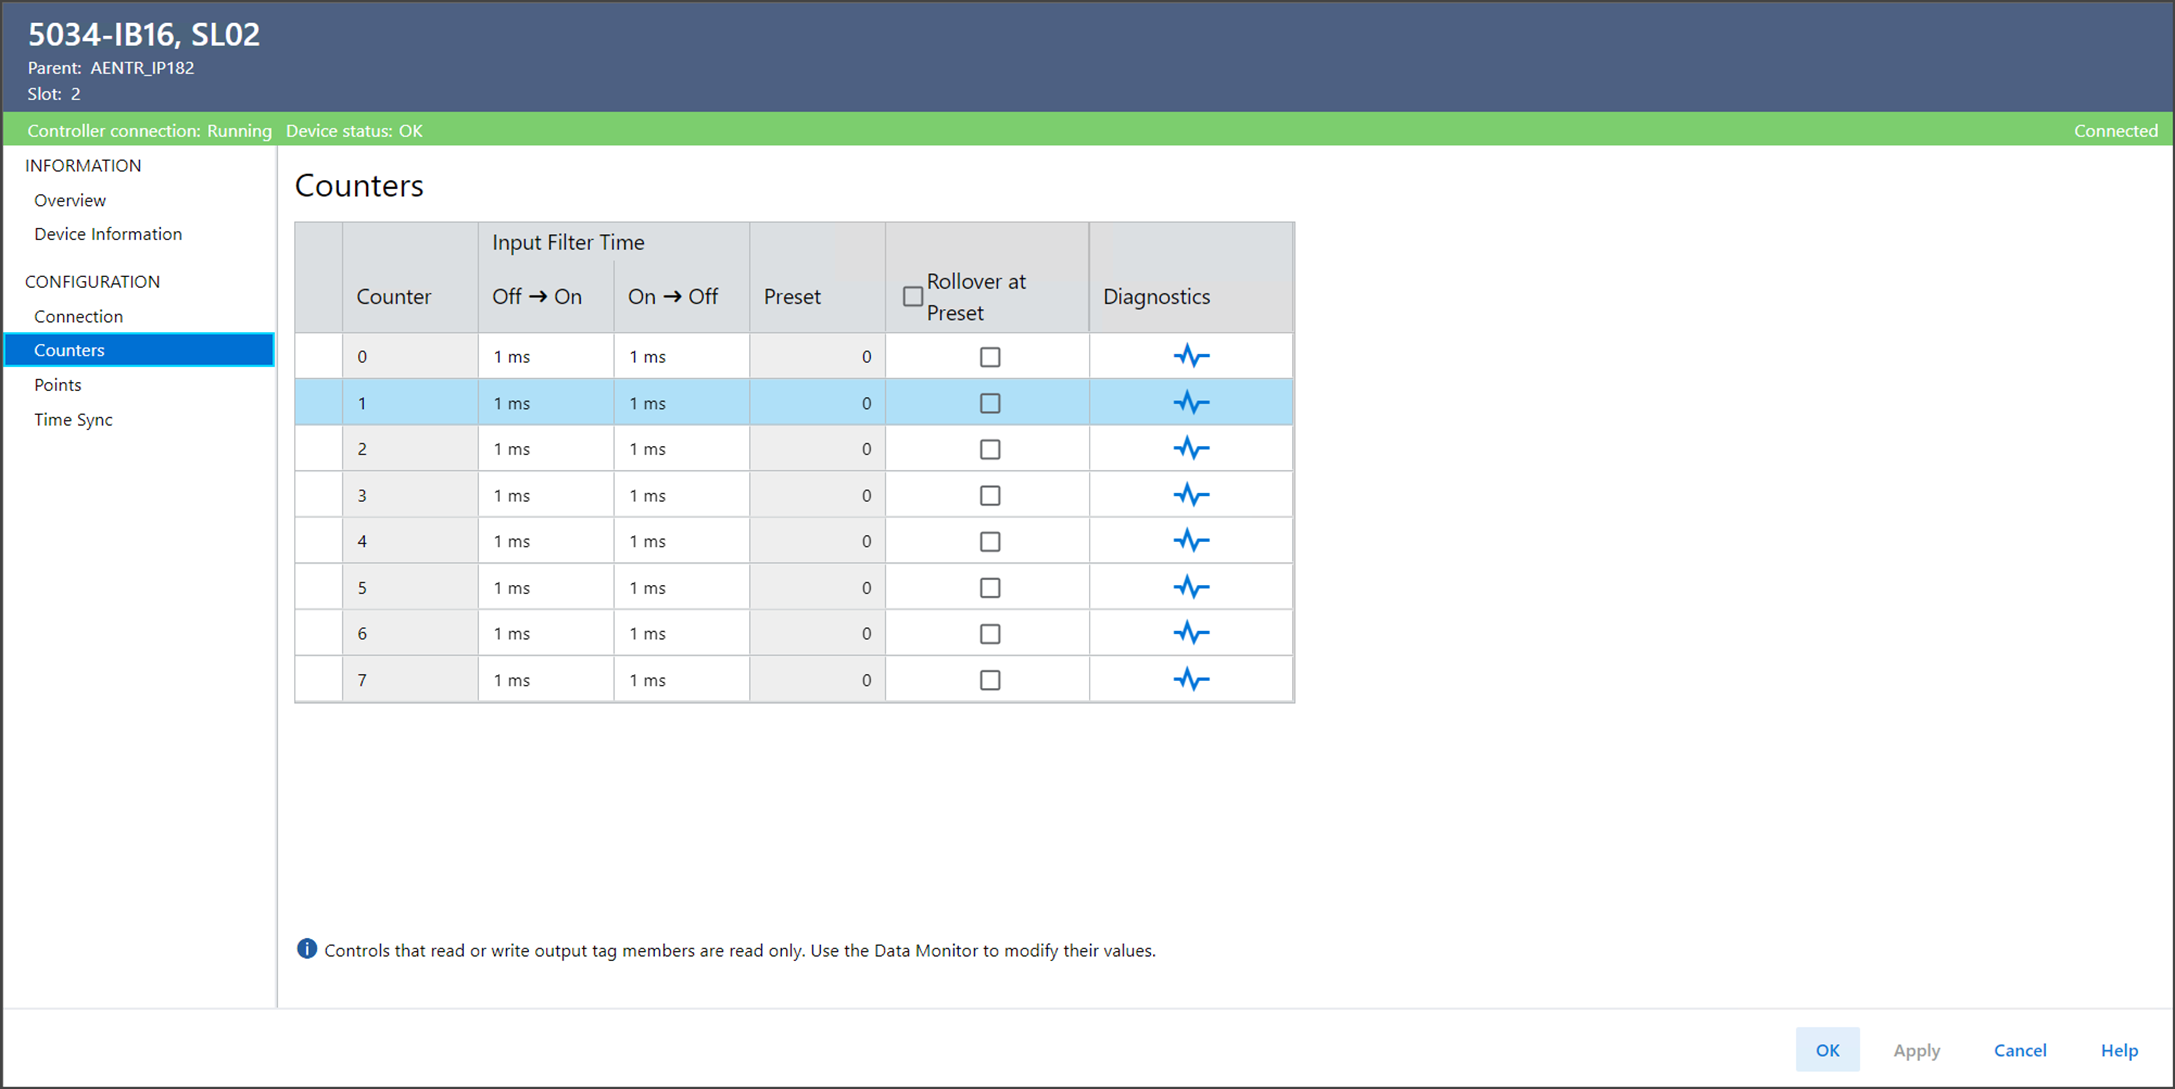Open diagnostics for counter 1
The image size is (2175, 1089).
(x=1190, y=403)
